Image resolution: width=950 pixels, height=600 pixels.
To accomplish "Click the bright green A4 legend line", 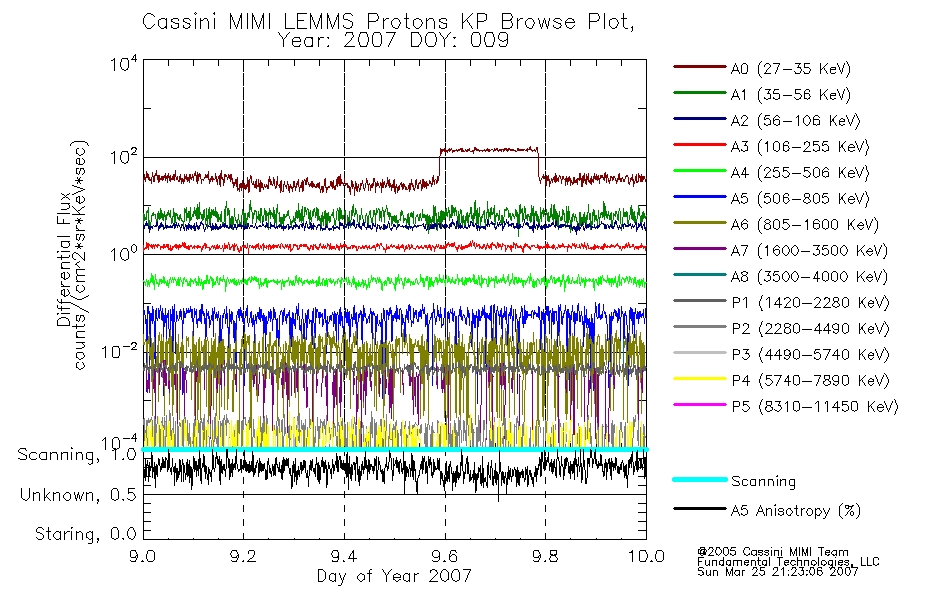I will pyautogui.click(x=700, y=171).
